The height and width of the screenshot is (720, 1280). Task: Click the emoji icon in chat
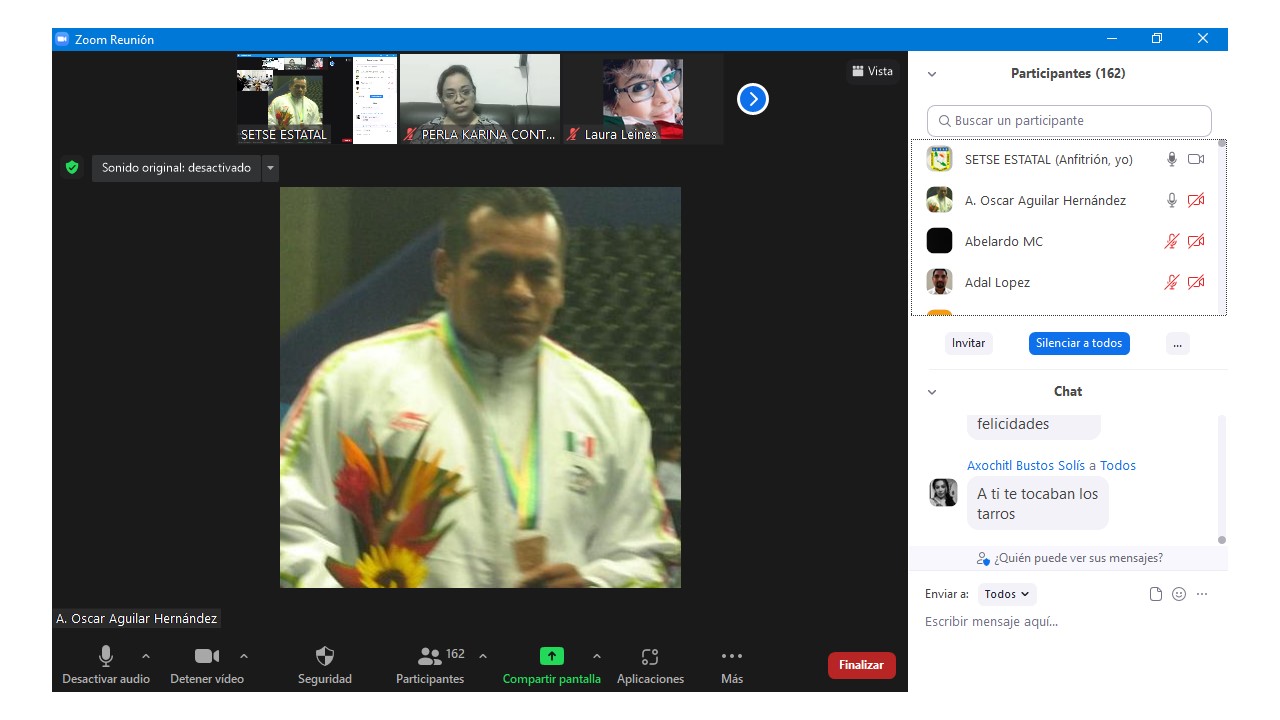[1179, 594]
